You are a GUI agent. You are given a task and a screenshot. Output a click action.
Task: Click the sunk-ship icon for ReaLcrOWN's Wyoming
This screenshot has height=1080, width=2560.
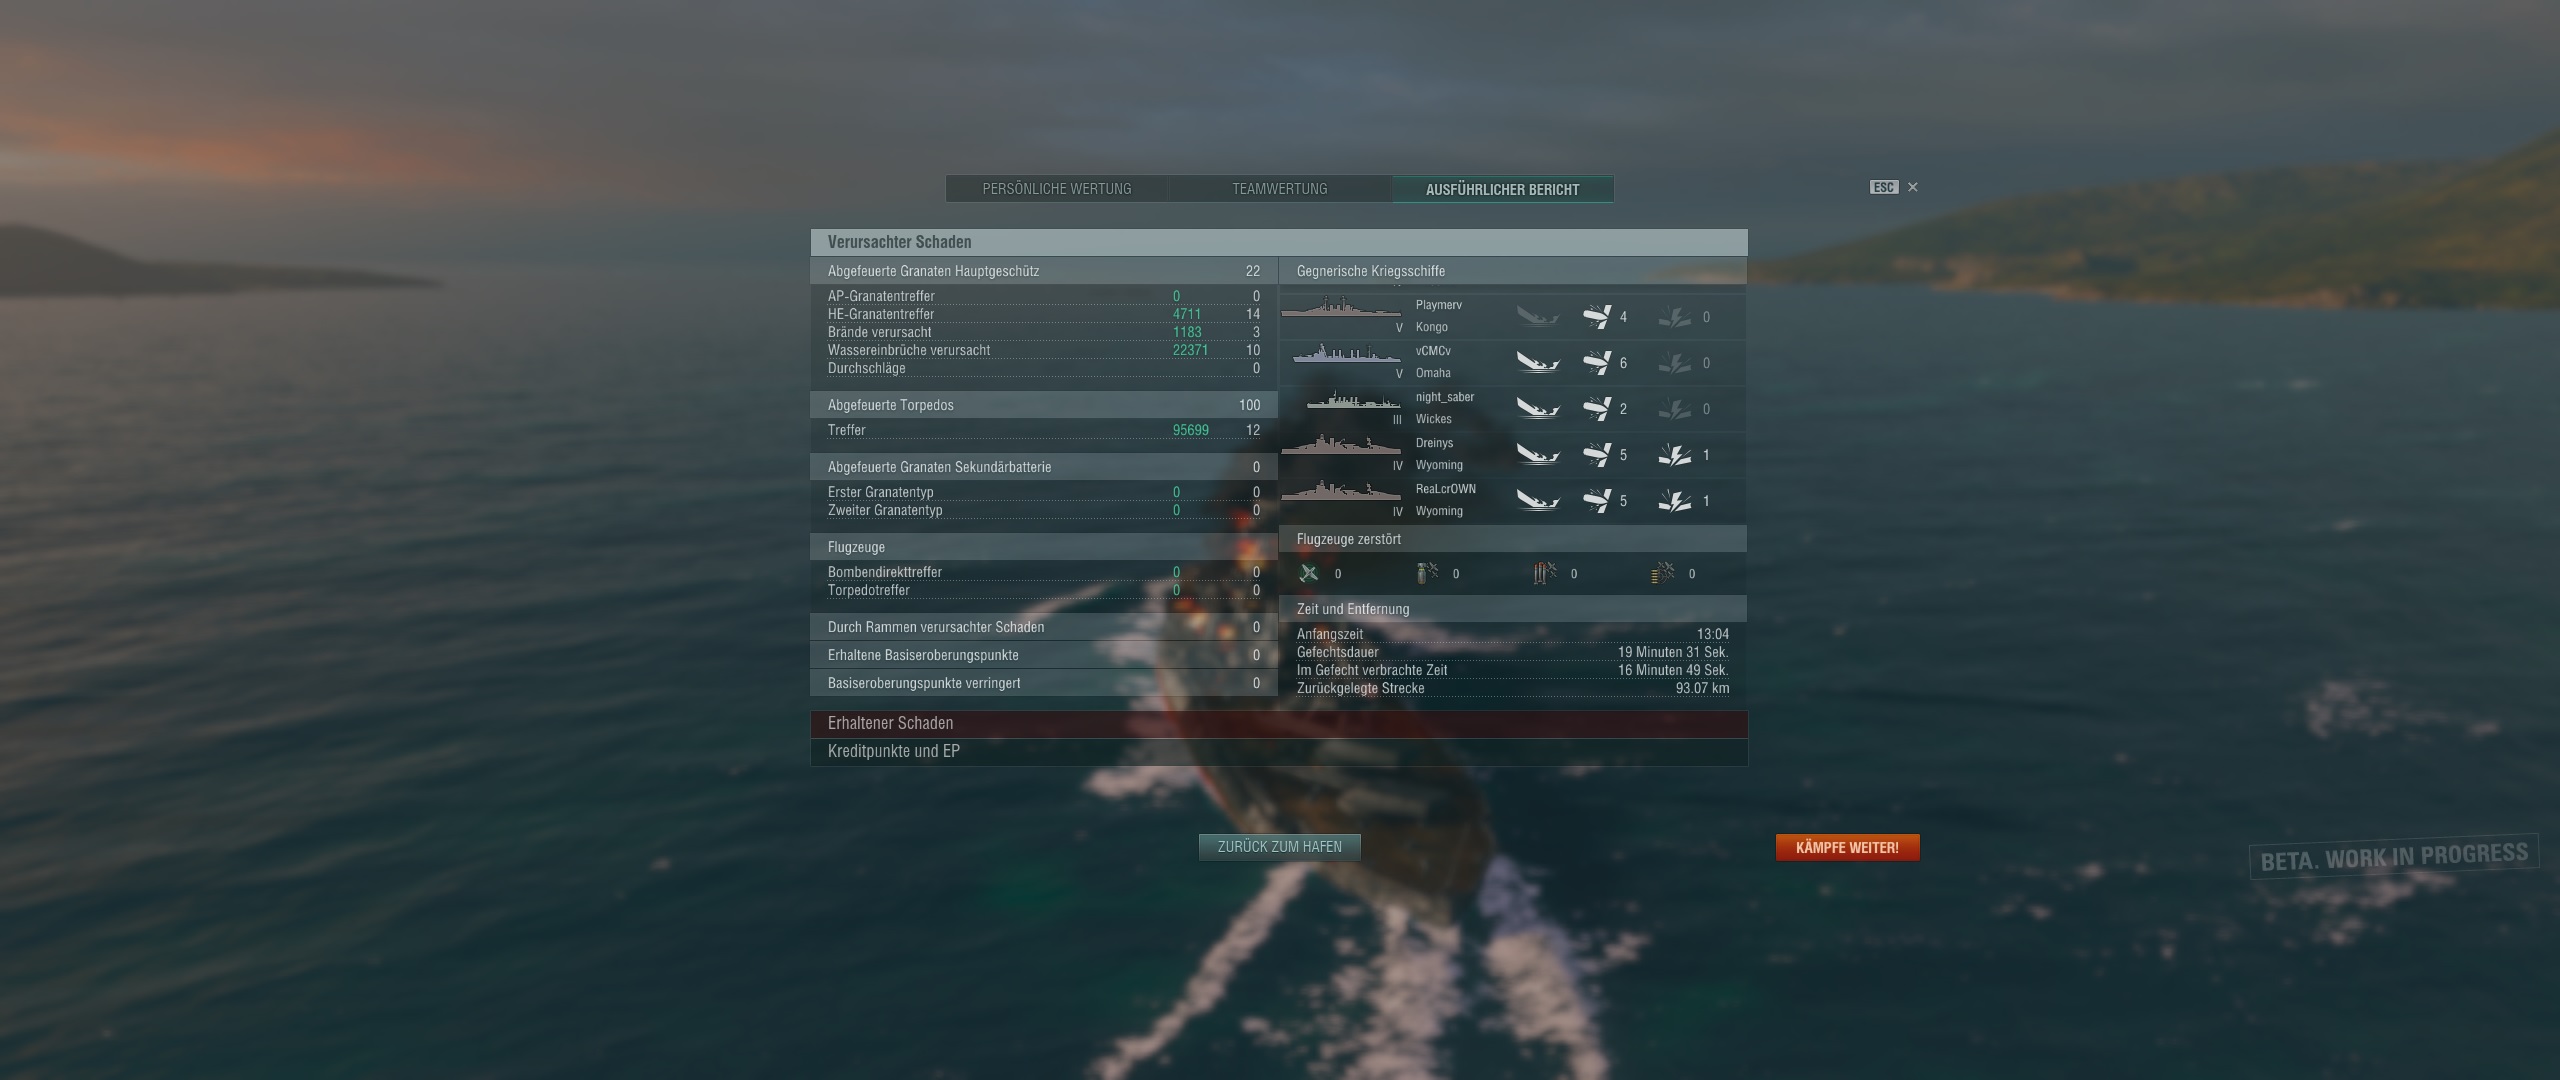(x=1538, y=501)
